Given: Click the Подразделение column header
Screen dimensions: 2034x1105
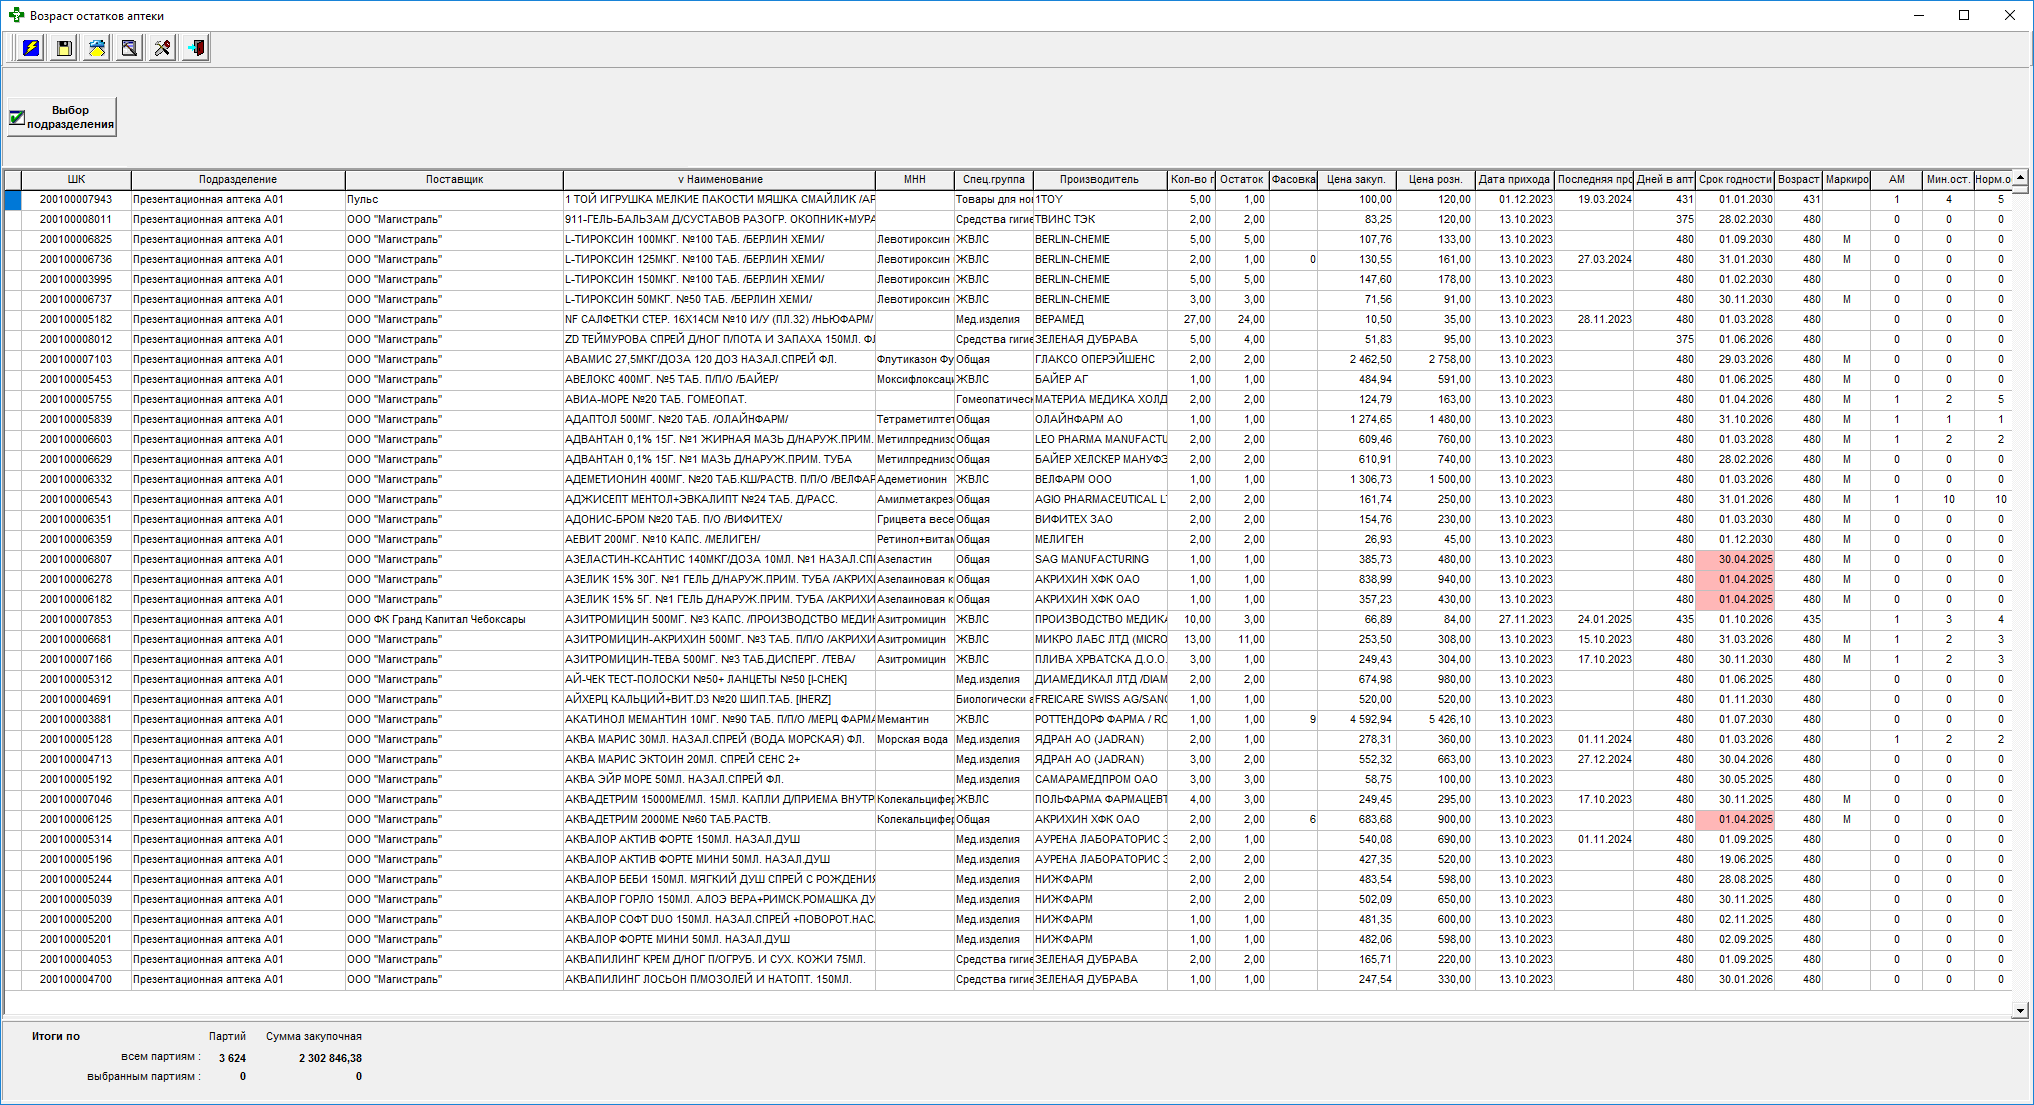Looking at the screenshot, I should click(x=238, y=180).
